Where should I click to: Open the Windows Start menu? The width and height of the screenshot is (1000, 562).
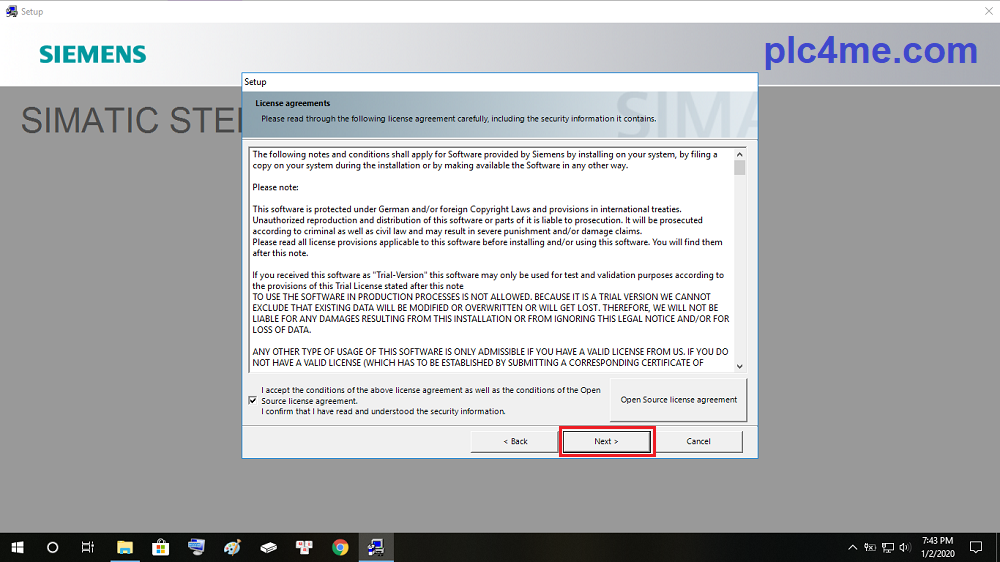click(17, 547)
